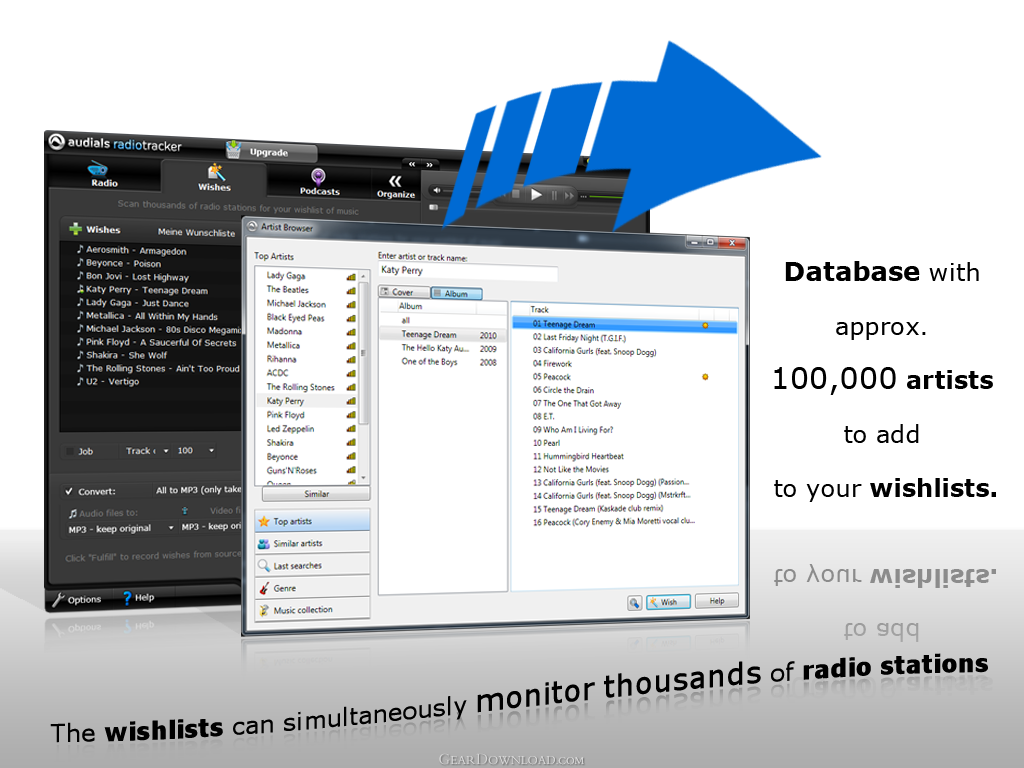1024x768 pixels.
Task: Open the 100 count dropdown
Action: [195, 451]
